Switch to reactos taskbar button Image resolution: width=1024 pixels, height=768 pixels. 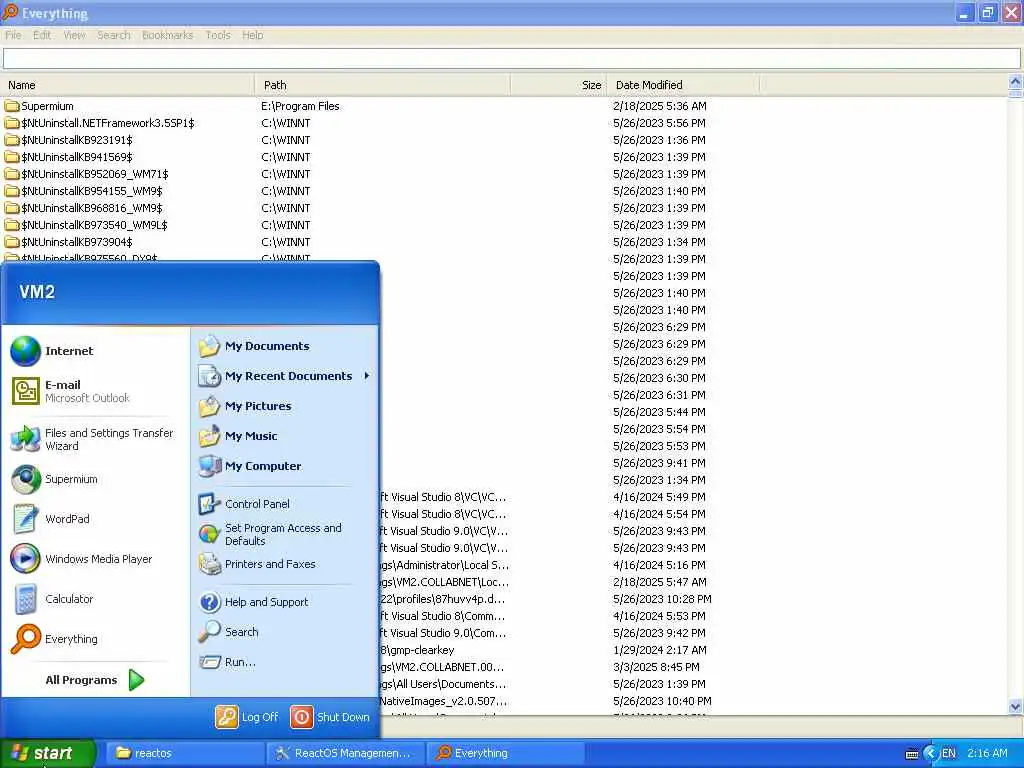coord(184,753)
